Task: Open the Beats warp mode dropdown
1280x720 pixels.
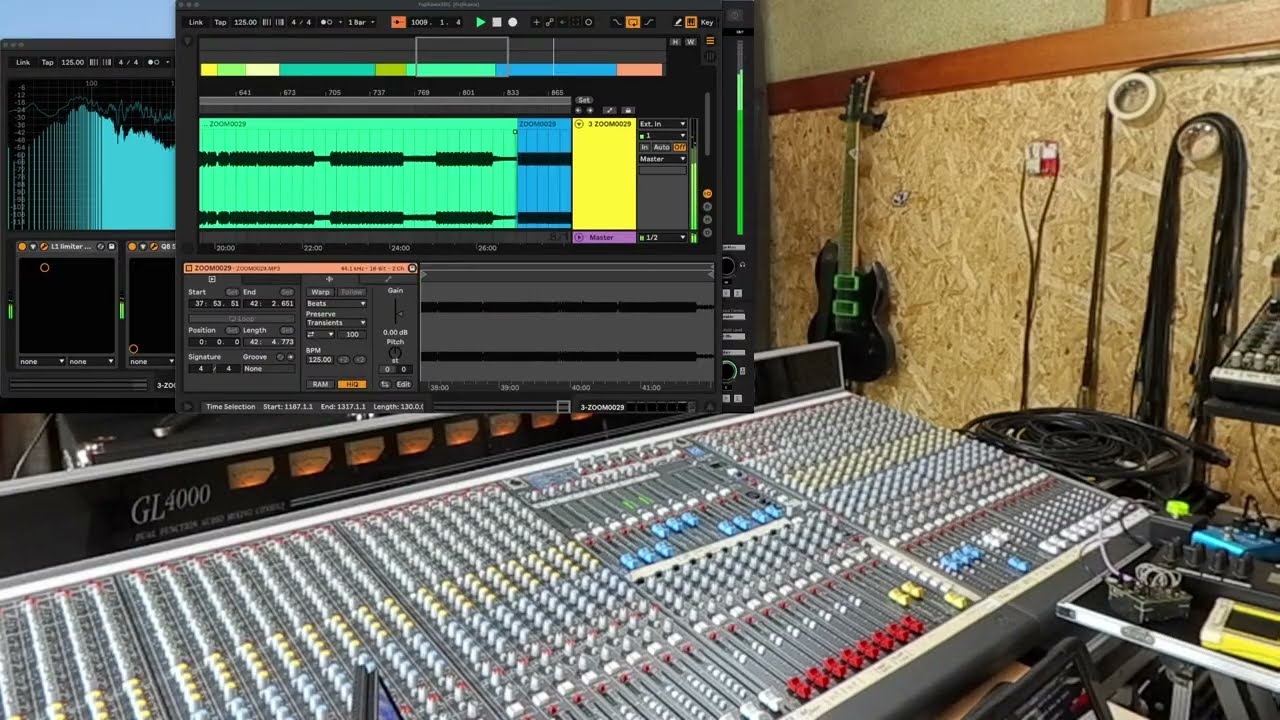Action: pyautogui.click(x=336, y=303)
